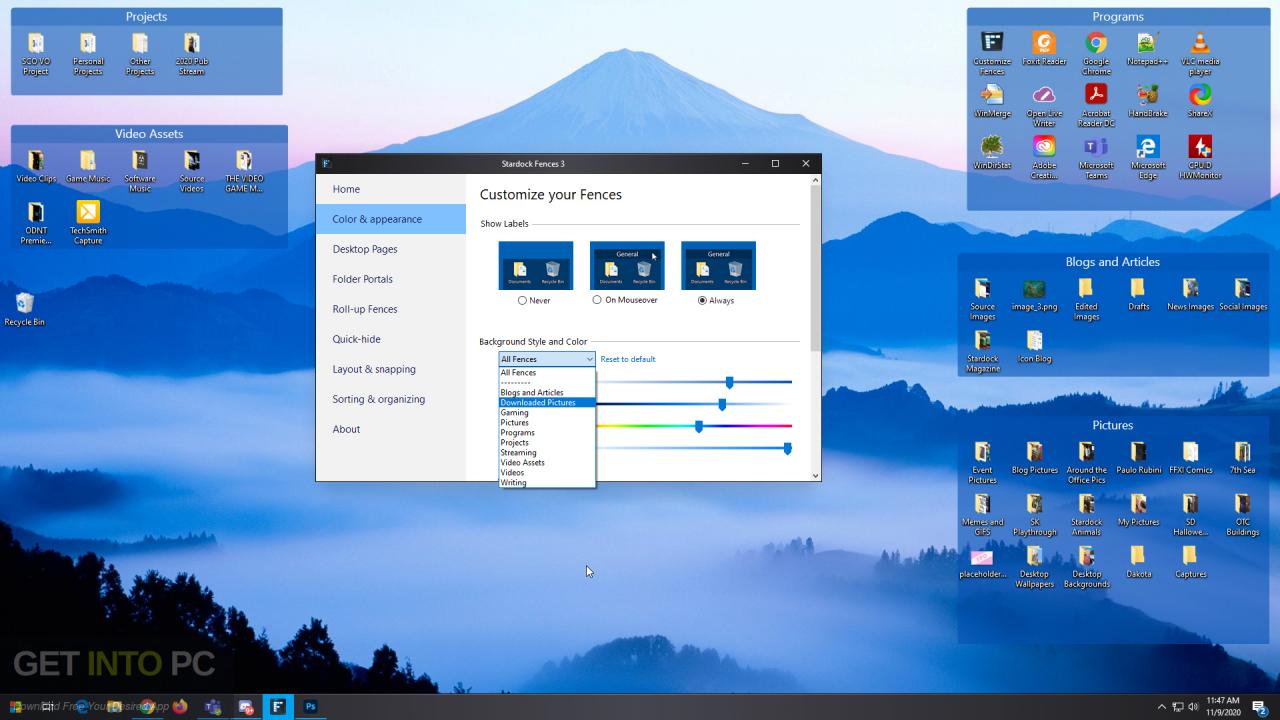The image size is (1280, 720).
Task: Select the Never show labels option
Action: pos(534,300)
